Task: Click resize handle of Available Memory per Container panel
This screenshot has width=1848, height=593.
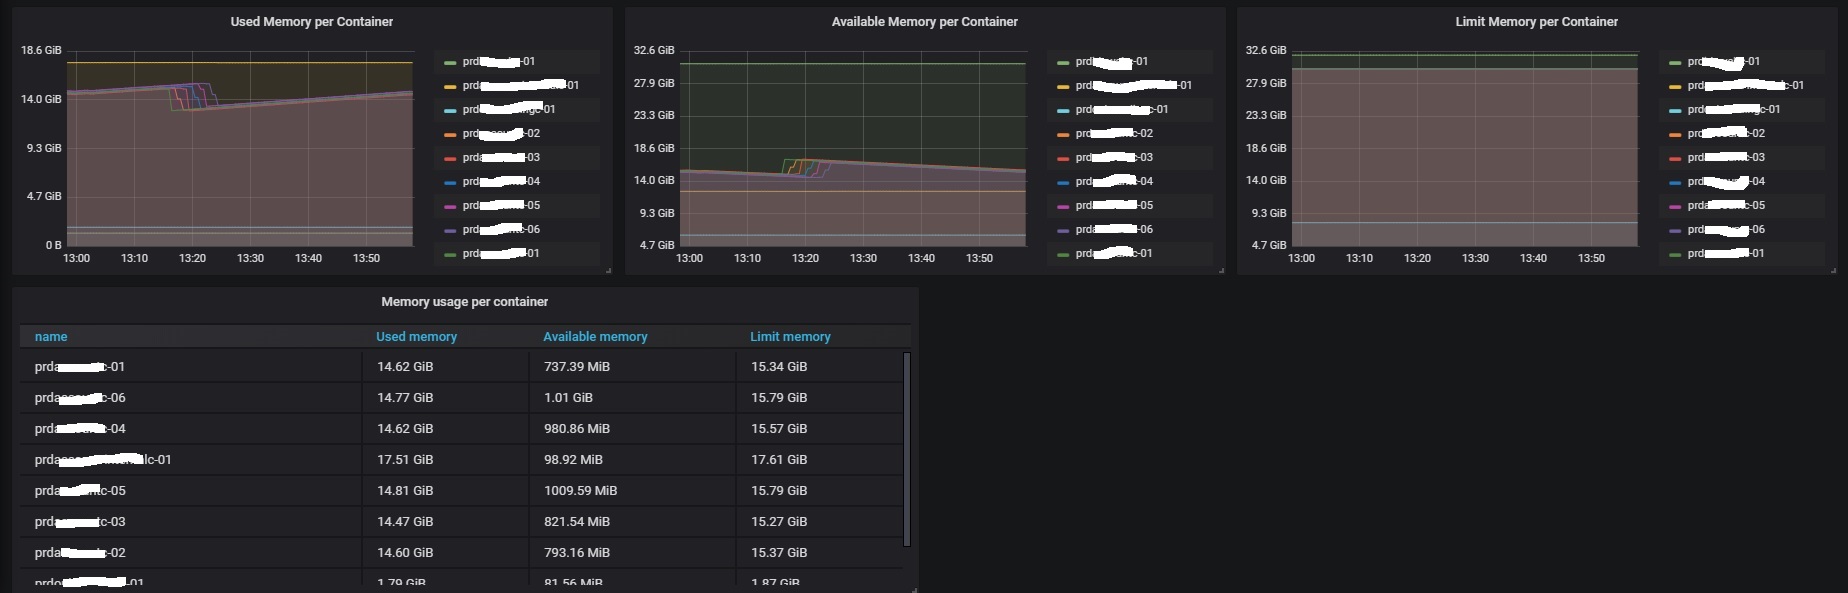Action: 1221,270
